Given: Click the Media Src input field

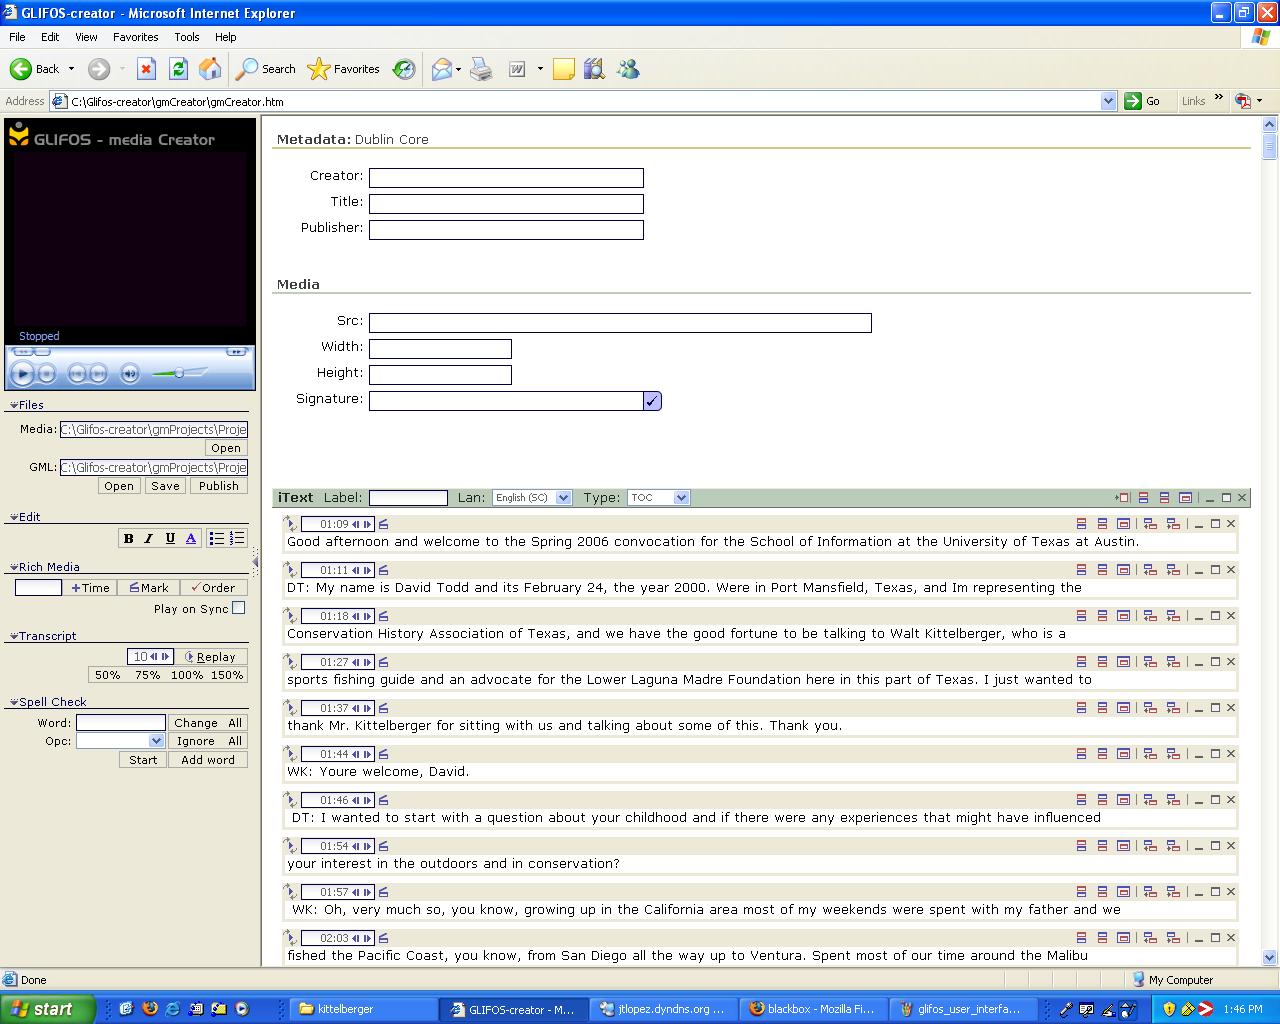Looking at the screenshot, I should (x=620, y=323).
